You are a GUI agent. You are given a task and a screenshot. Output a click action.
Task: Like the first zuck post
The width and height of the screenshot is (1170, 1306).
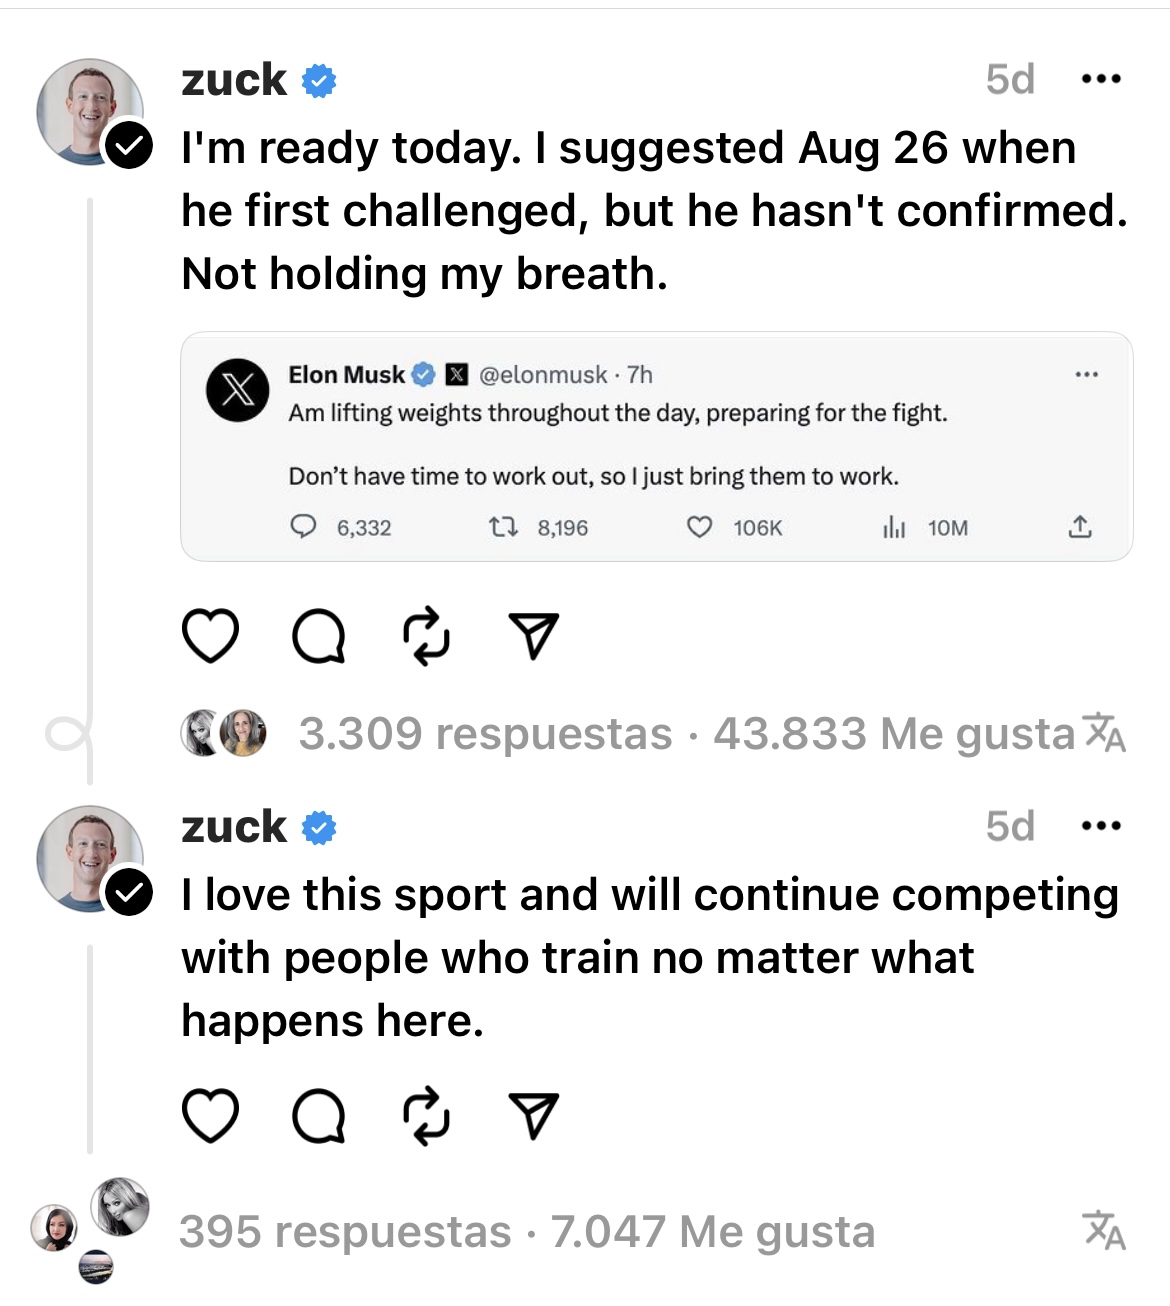(x=211, y=636)
